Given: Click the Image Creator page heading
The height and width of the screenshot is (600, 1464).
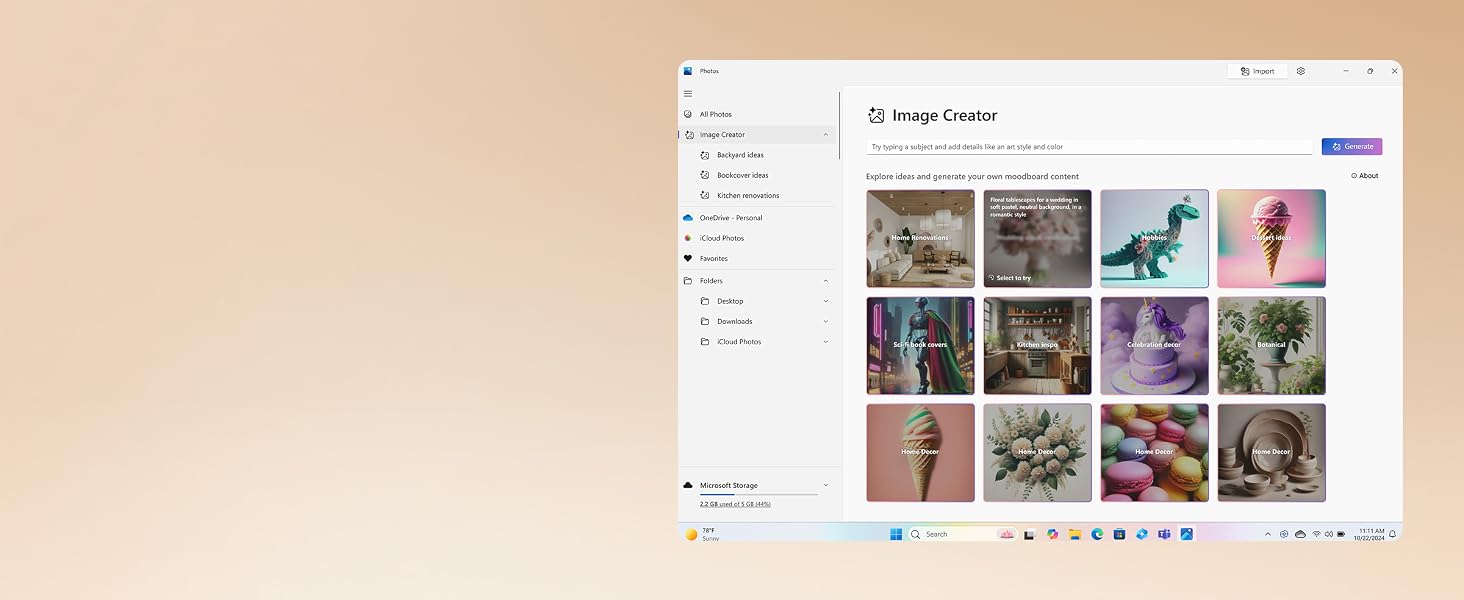Looking at the screenshot, I should point(944,115).
